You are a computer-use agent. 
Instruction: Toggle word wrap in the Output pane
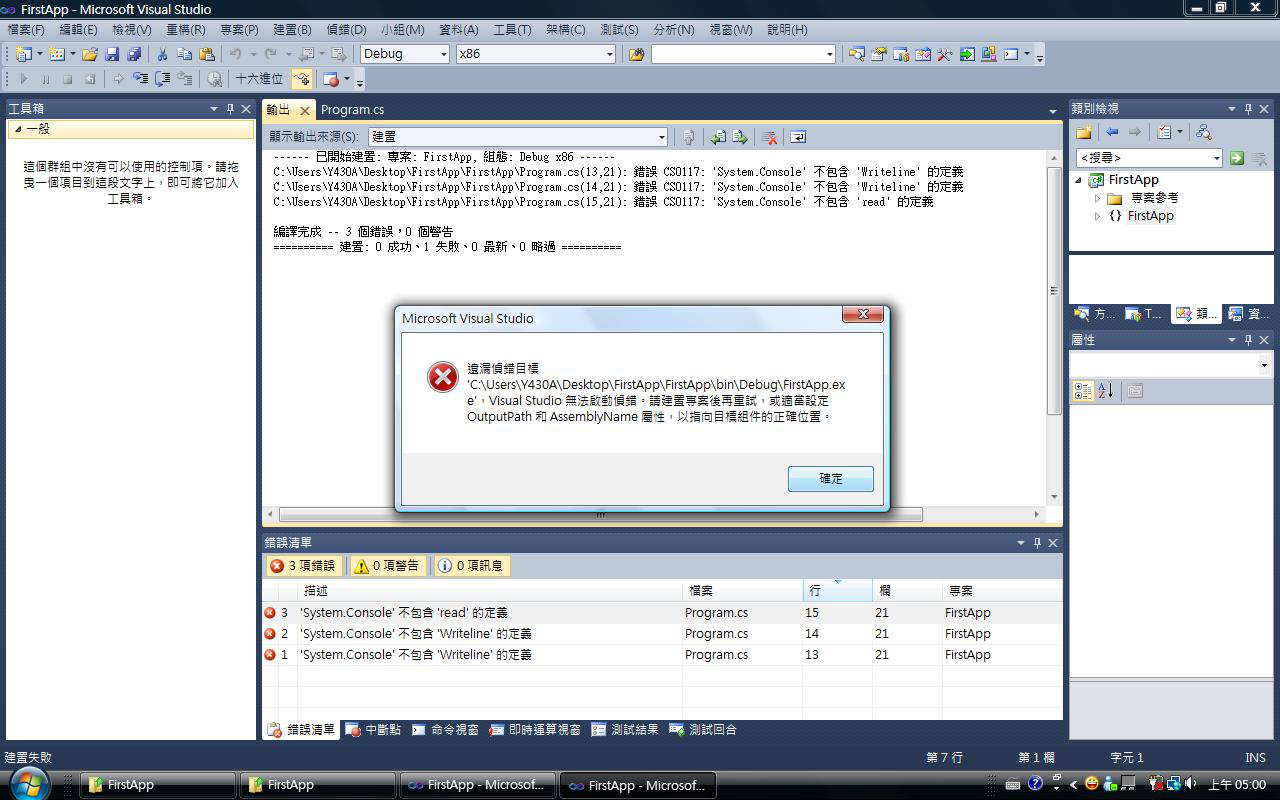tap(798, 137)
